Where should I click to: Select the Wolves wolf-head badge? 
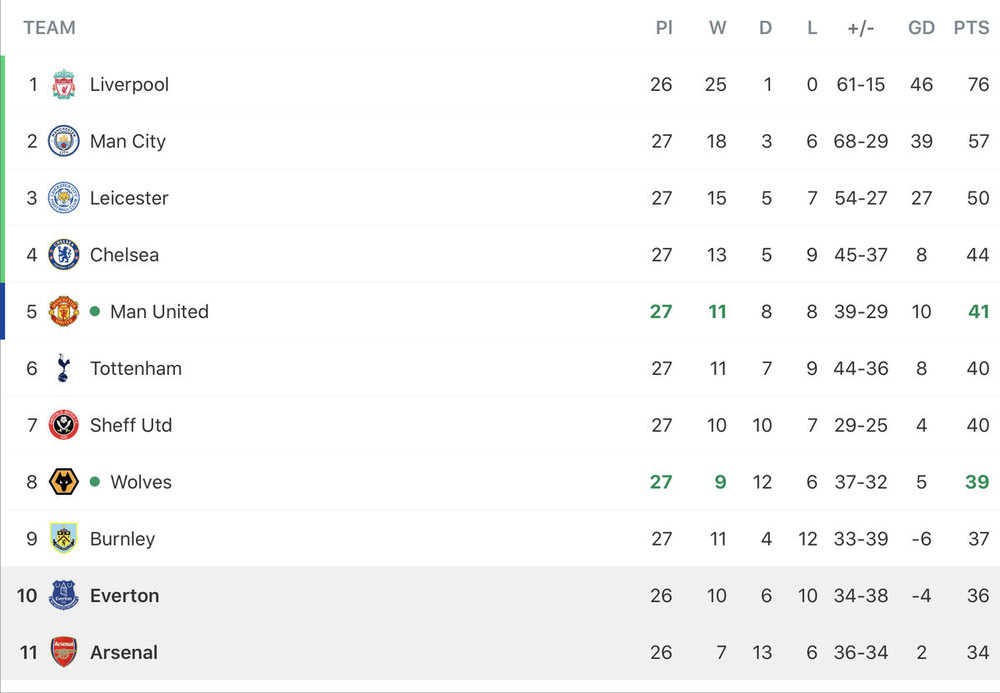tap(64, 481)
